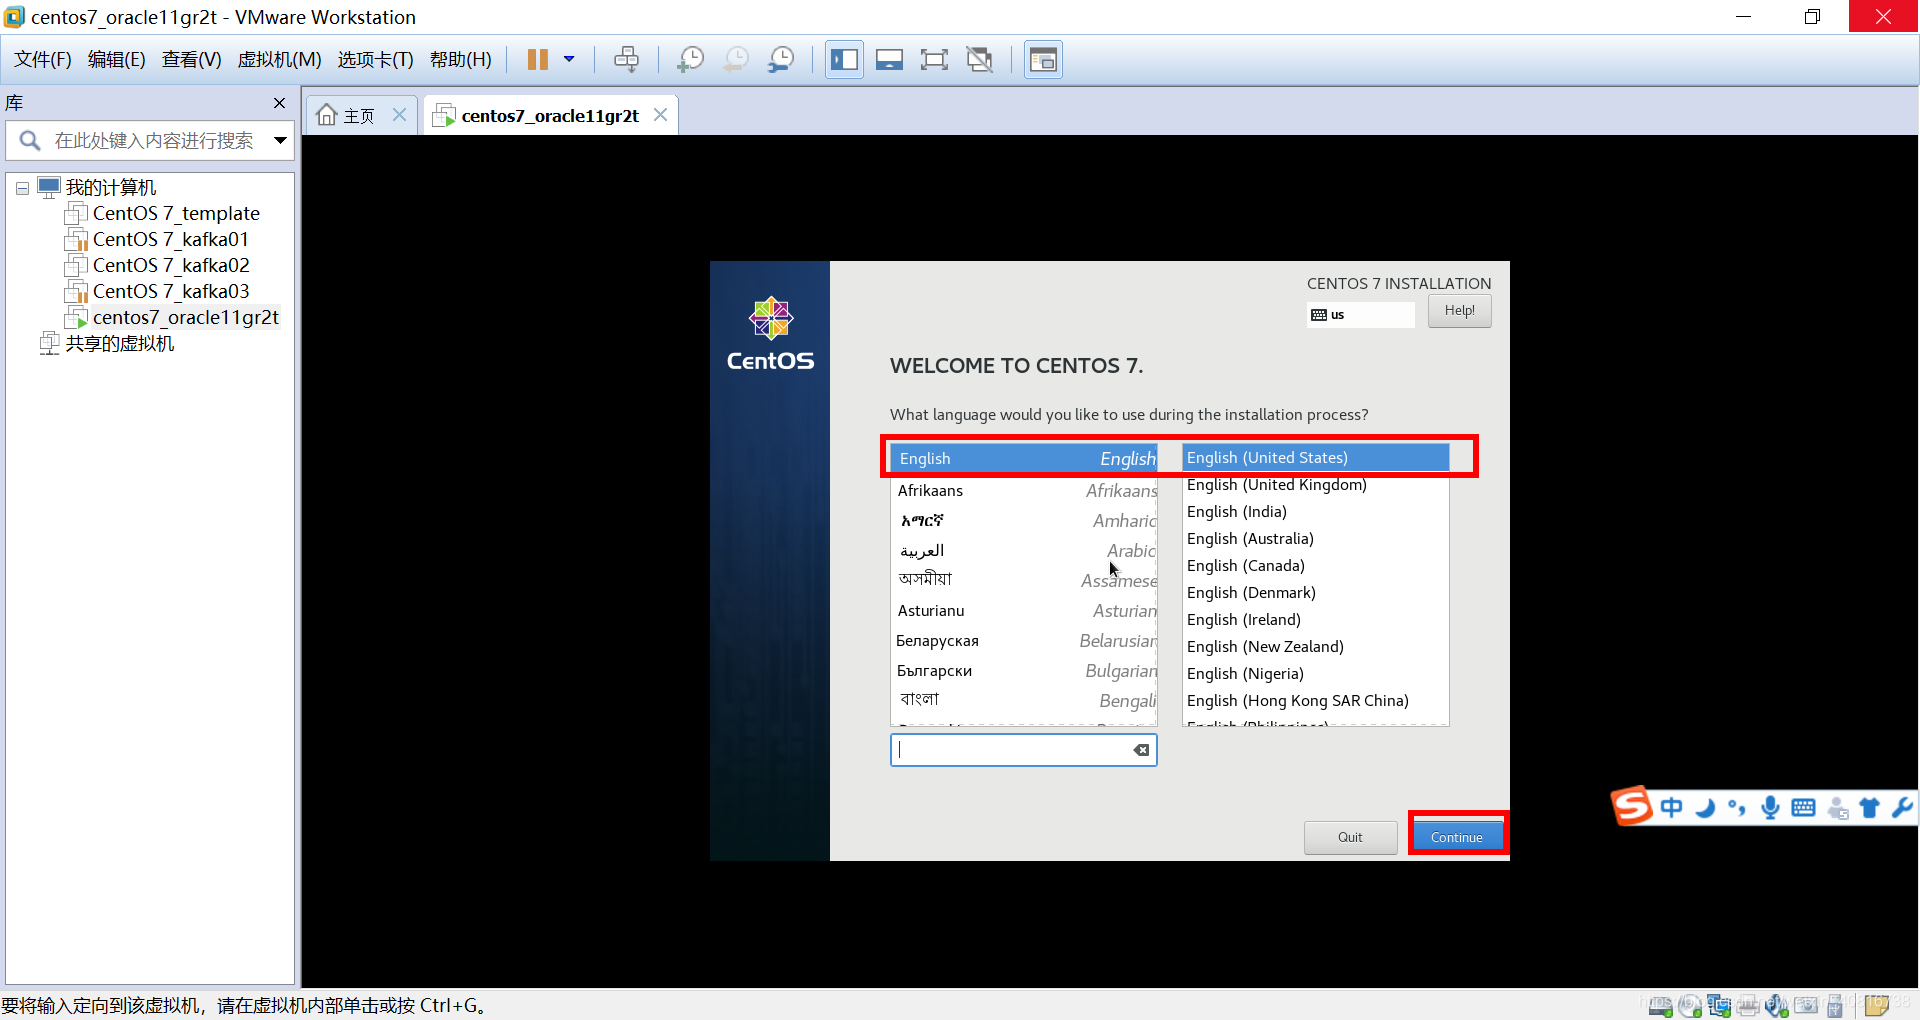Choose English (Nigeria) locale
The height and width of the screenshot is (1020, 1920).
click(x=1315, y=674)
